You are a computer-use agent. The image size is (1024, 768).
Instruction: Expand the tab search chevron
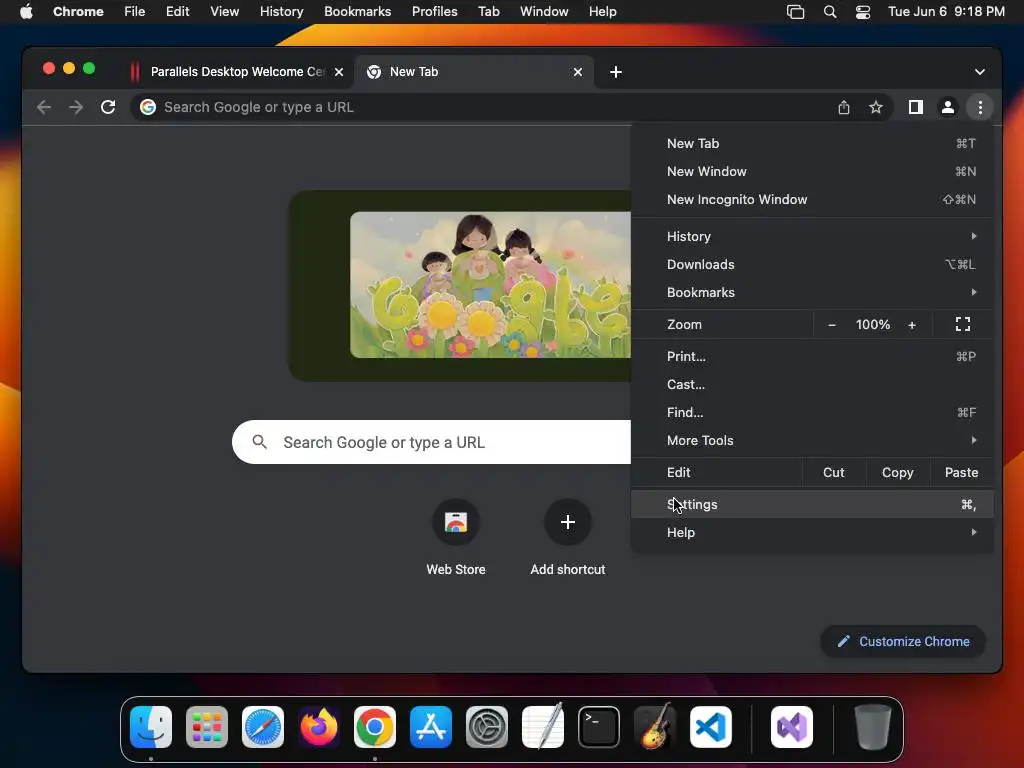pos(980,72)
